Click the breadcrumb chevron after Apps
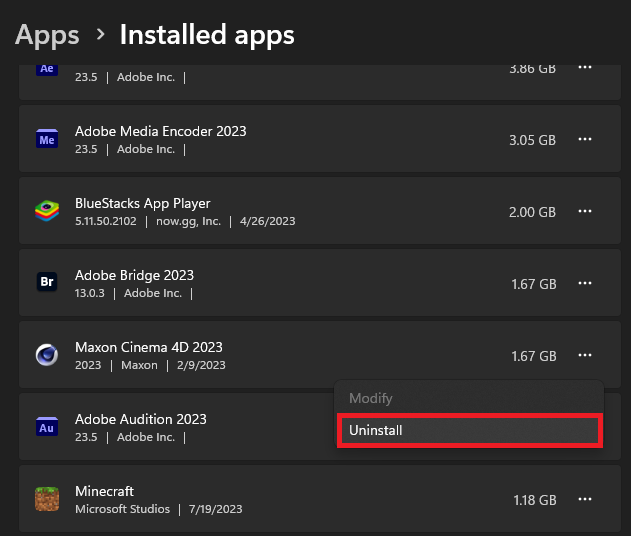Image resolution: width=631 pixels, height=536 pixels. coord(100,35)
